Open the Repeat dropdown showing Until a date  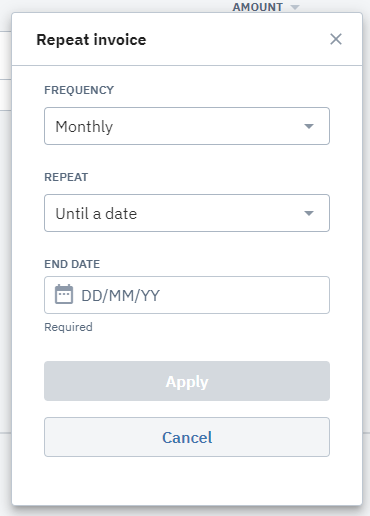coord(187,213)
